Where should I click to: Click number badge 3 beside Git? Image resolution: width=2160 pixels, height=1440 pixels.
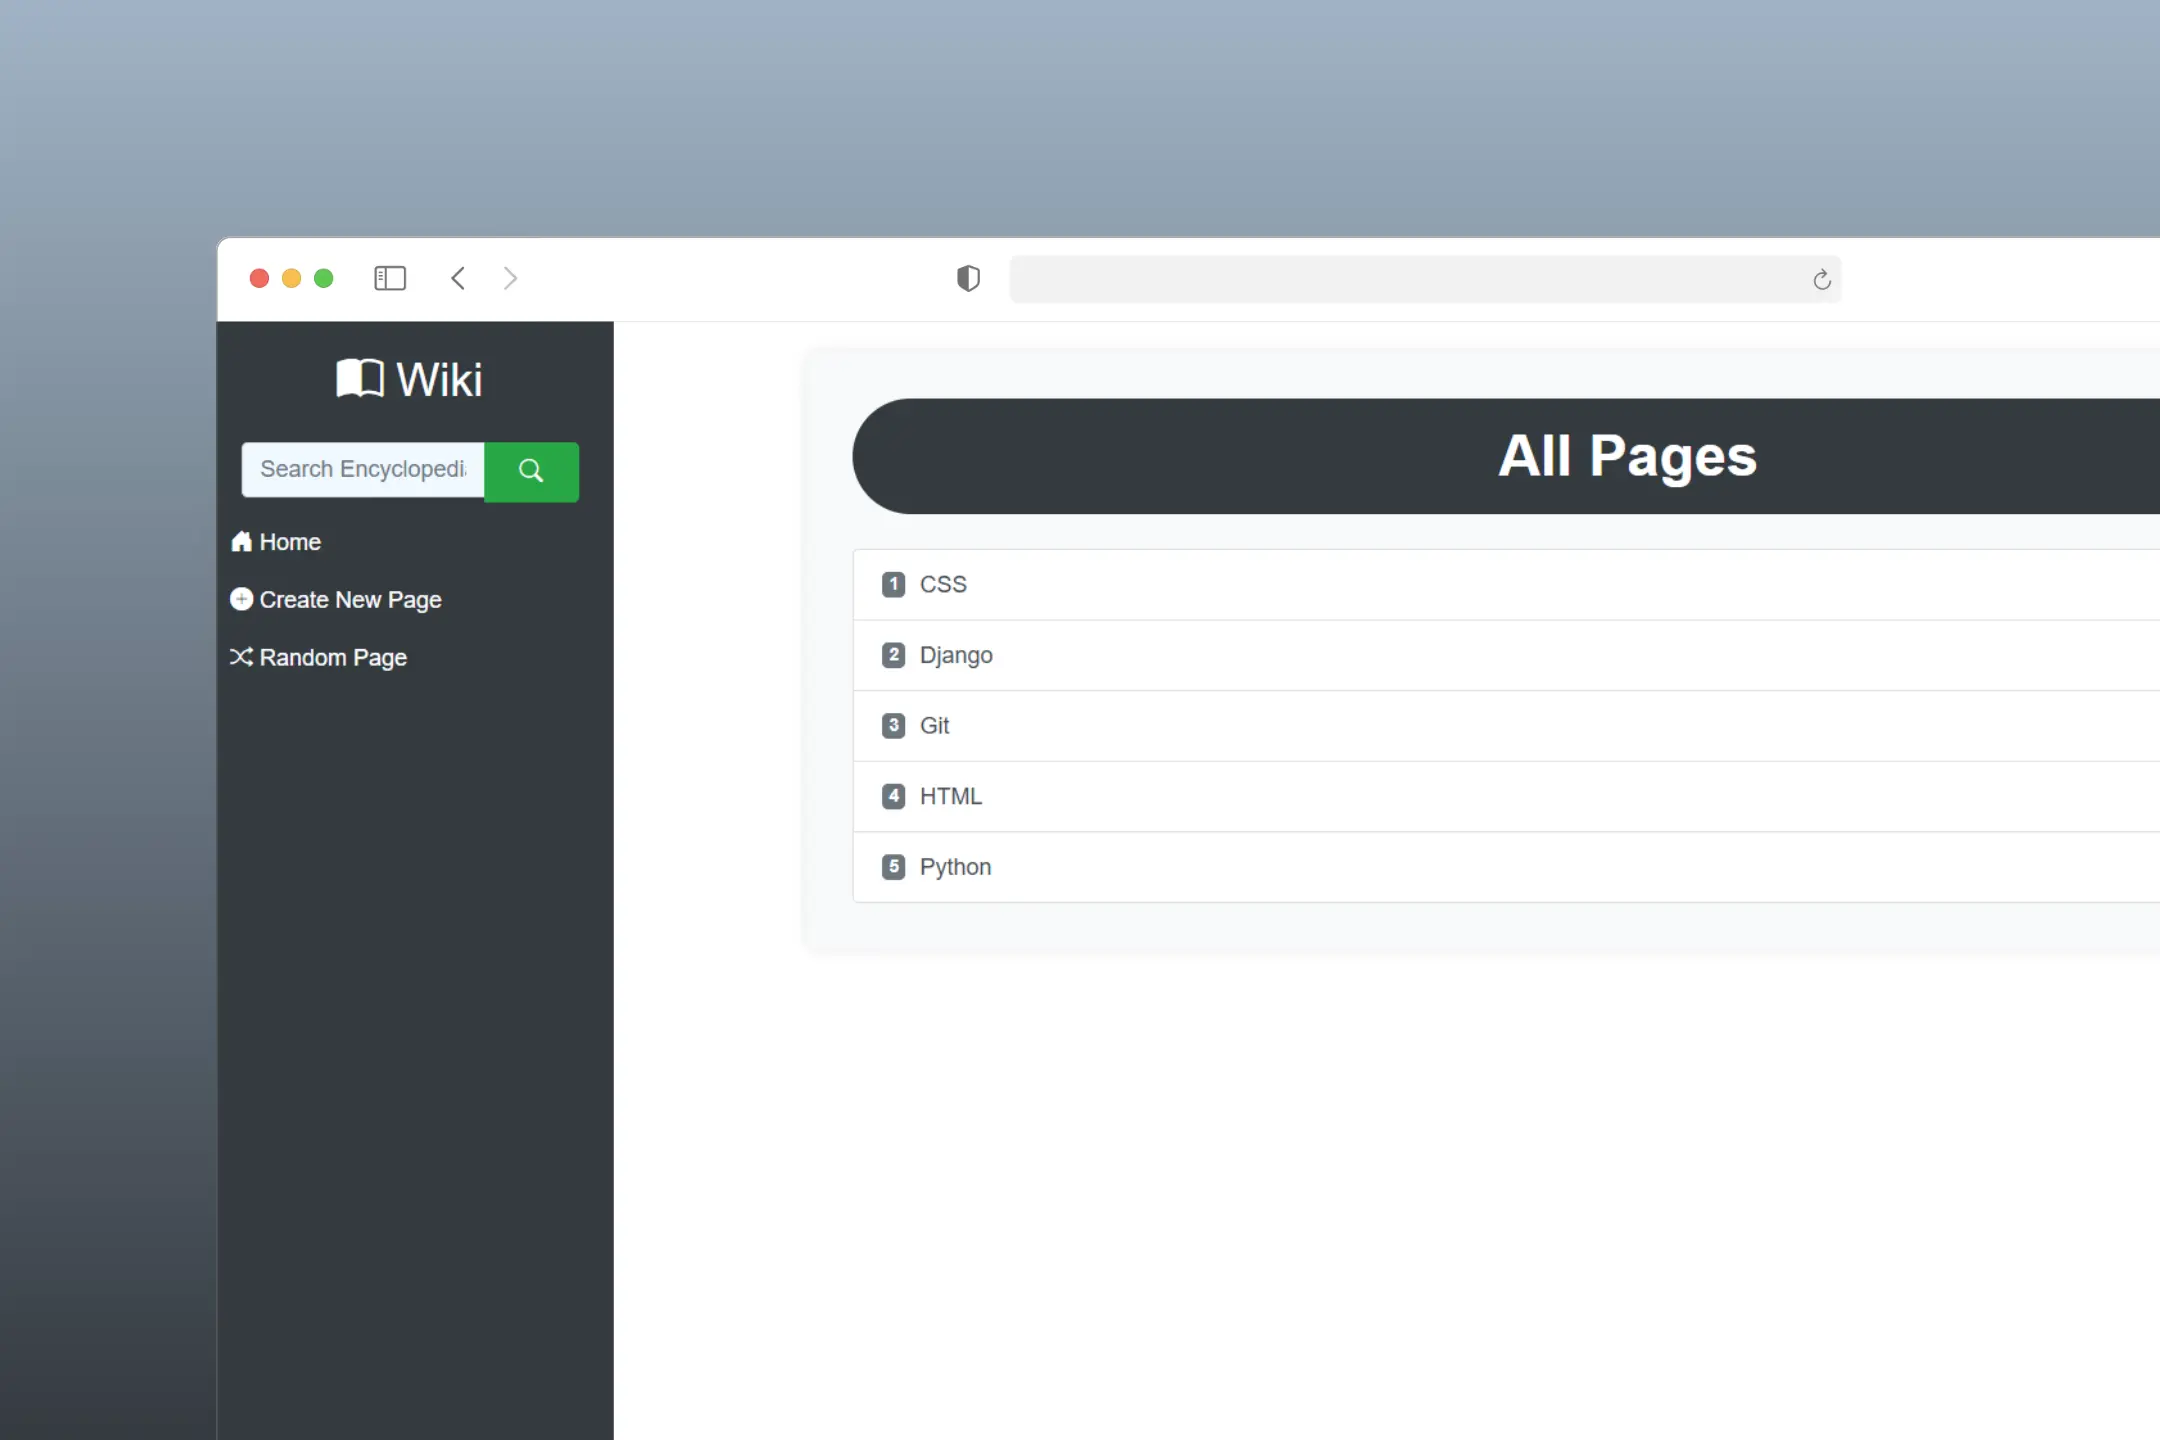pos(893,725)
